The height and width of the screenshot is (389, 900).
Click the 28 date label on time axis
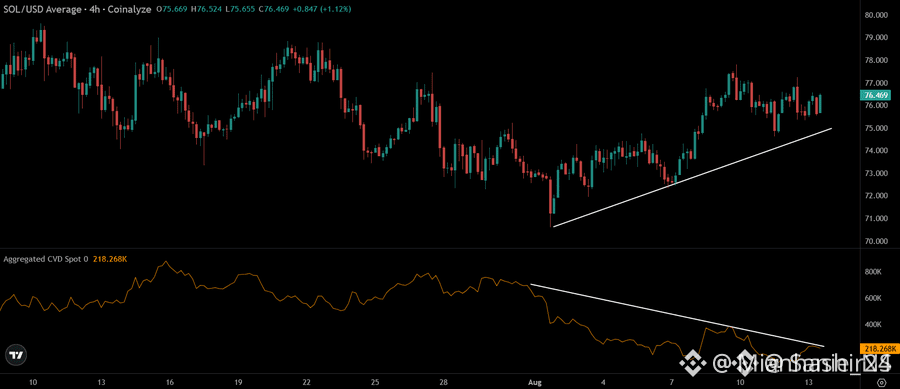[444, 382]
